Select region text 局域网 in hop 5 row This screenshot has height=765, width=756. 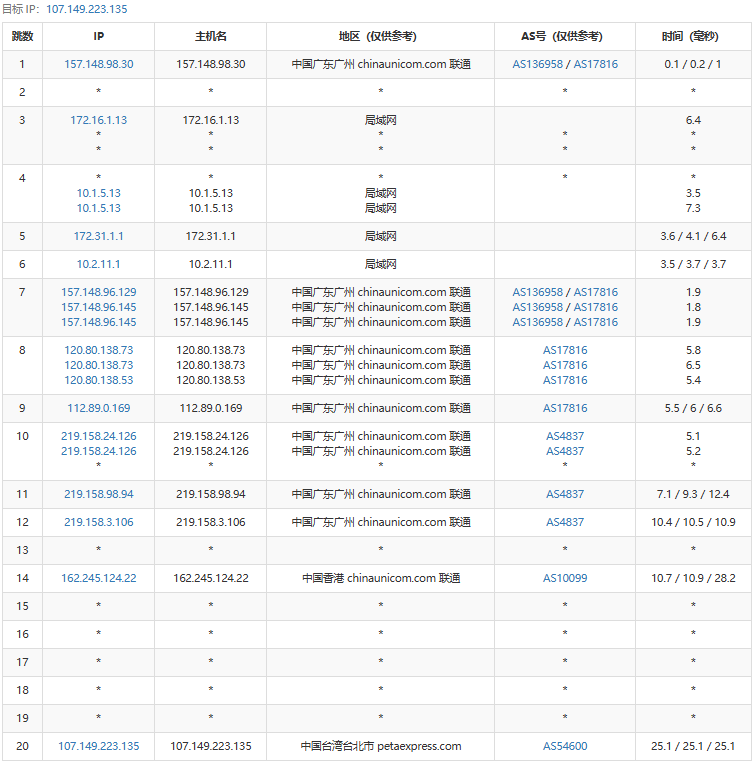point(380,236)
